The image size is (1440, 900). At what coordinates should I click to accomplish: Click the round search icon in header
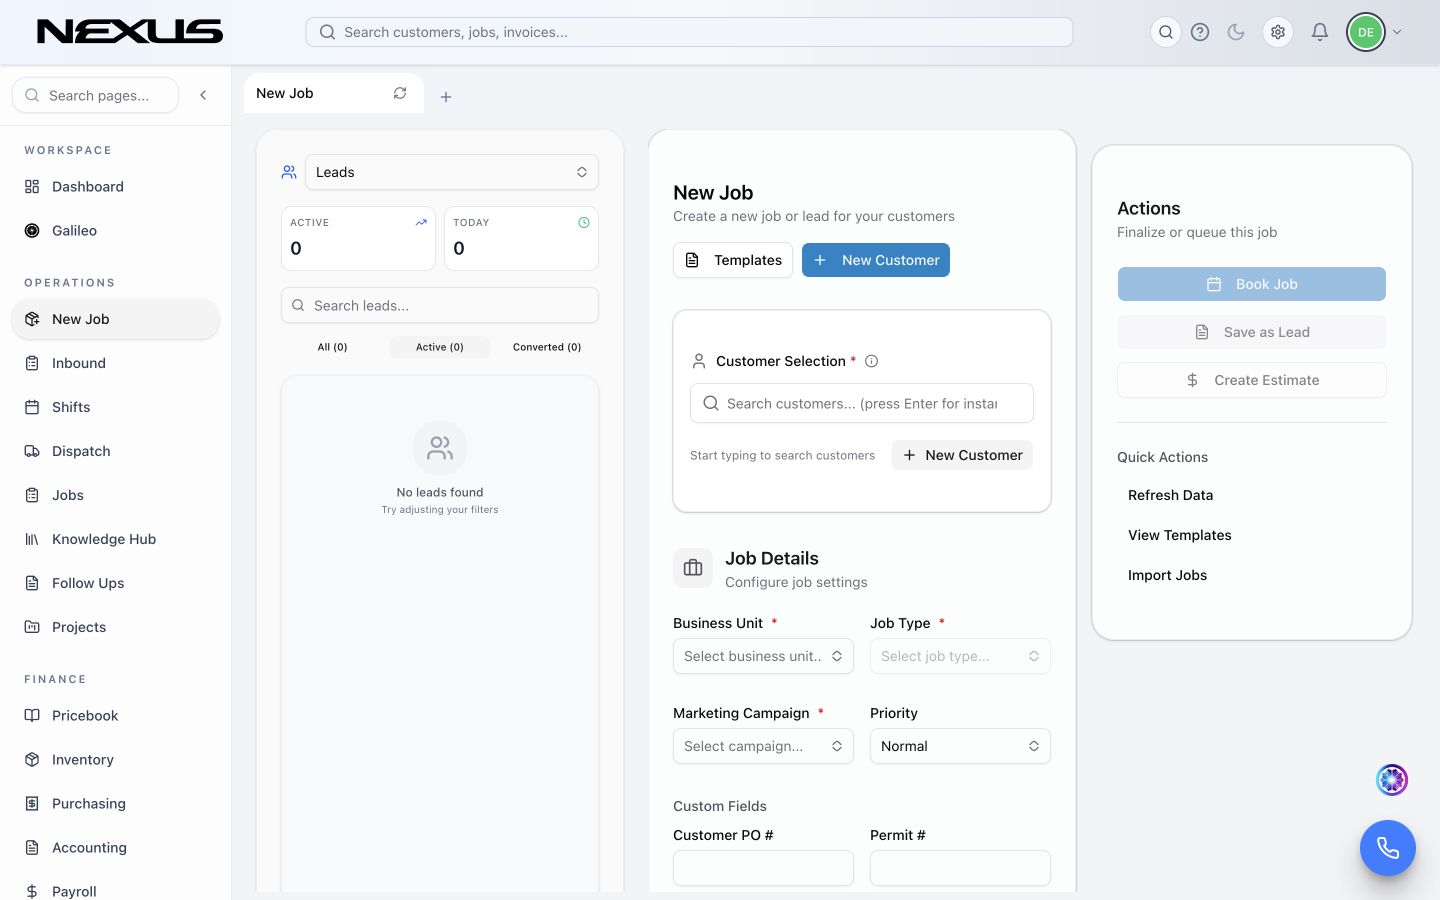1166,32
